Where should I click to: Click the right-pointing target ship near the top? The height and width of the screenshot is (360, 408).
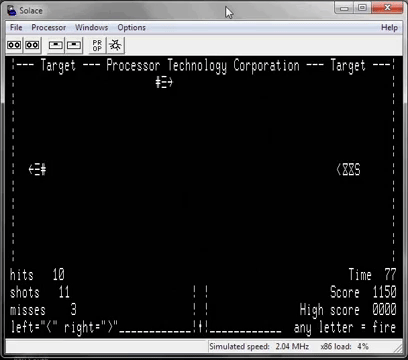point(164,82)
